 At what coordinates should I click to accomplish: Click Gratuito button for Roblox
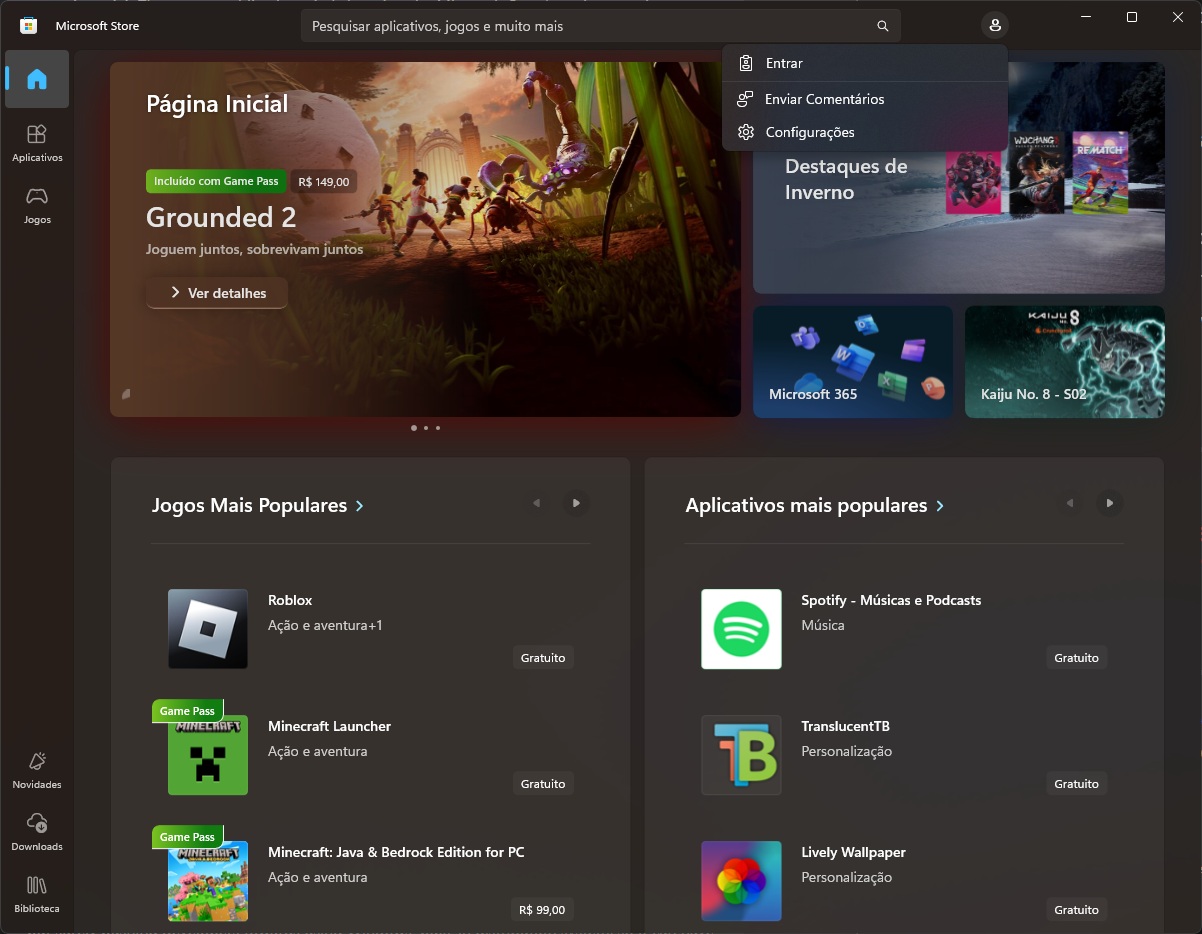point(543,658)
